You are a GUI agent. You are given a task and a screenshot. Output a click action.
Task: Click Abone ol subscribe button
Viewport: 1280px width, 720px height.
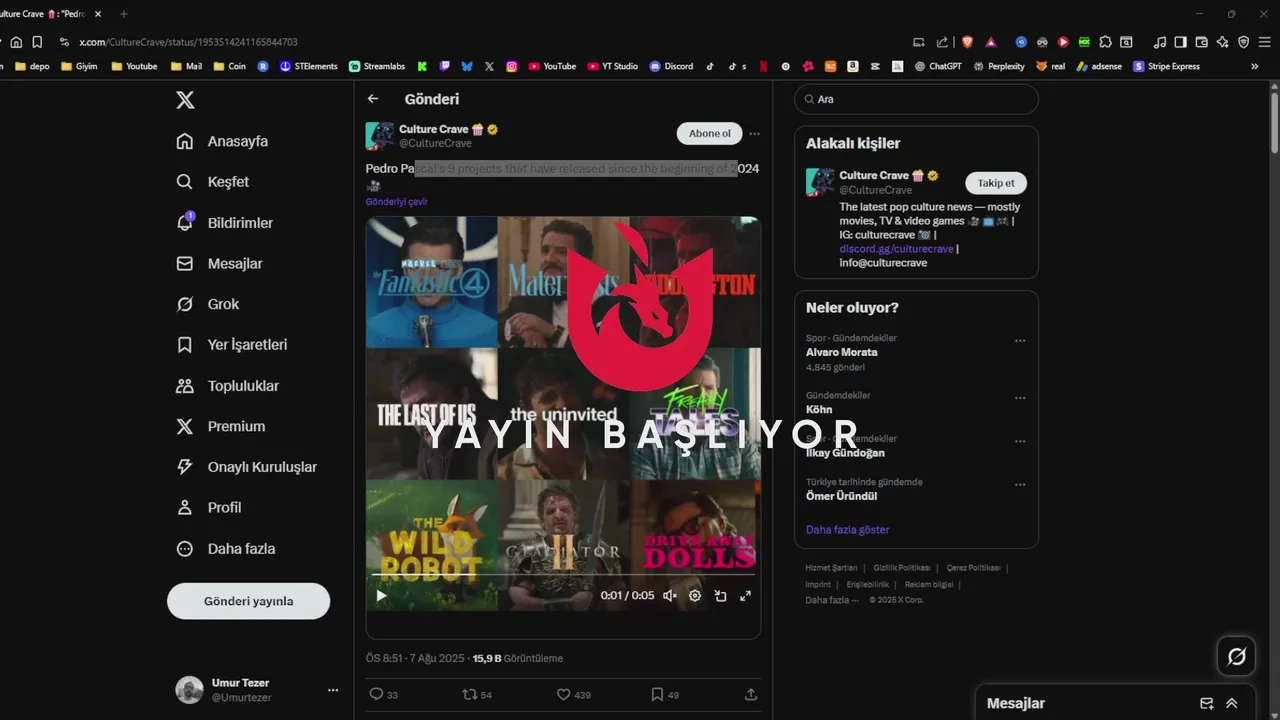pyautogui.click(x=709, y=134)
